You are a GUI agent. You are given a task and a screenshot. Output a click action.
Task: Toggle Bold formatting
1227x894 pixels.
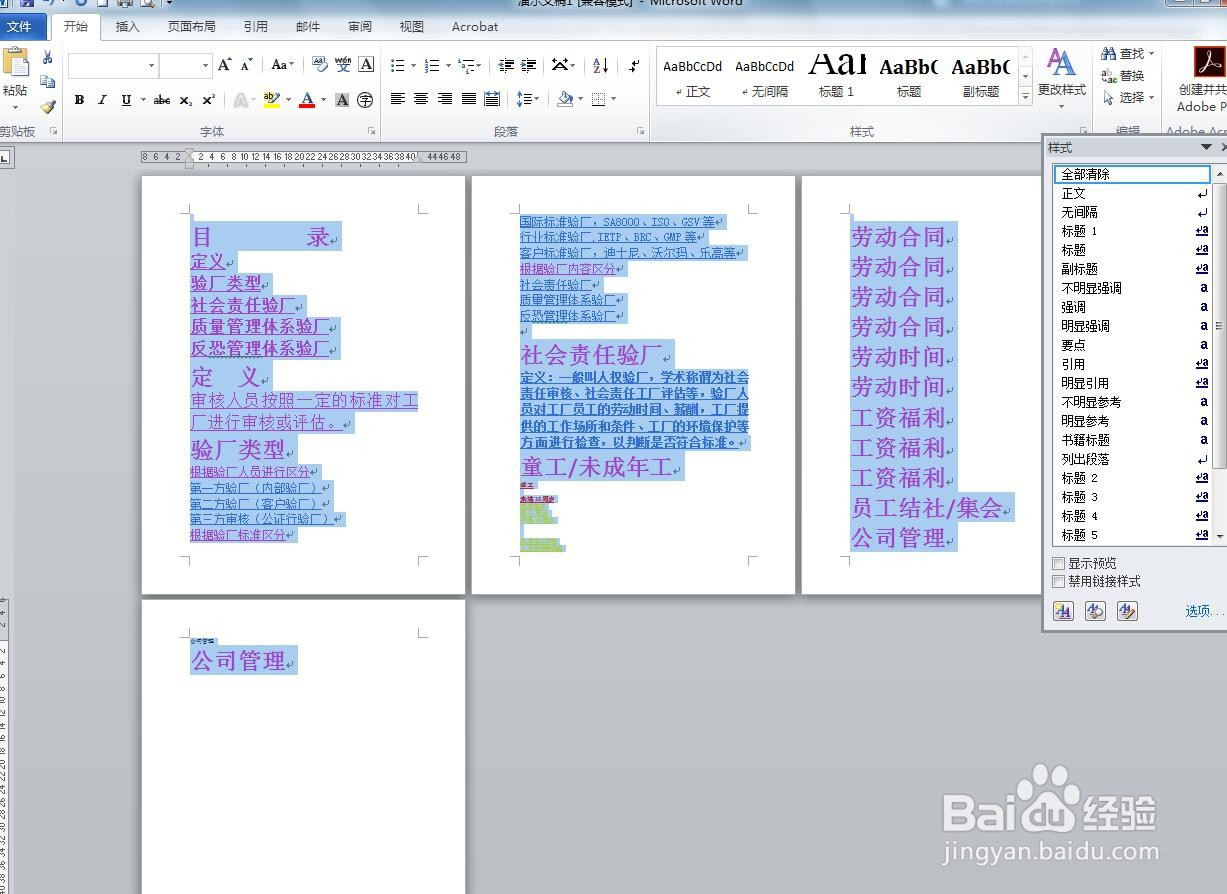click(x=79, y=100)
